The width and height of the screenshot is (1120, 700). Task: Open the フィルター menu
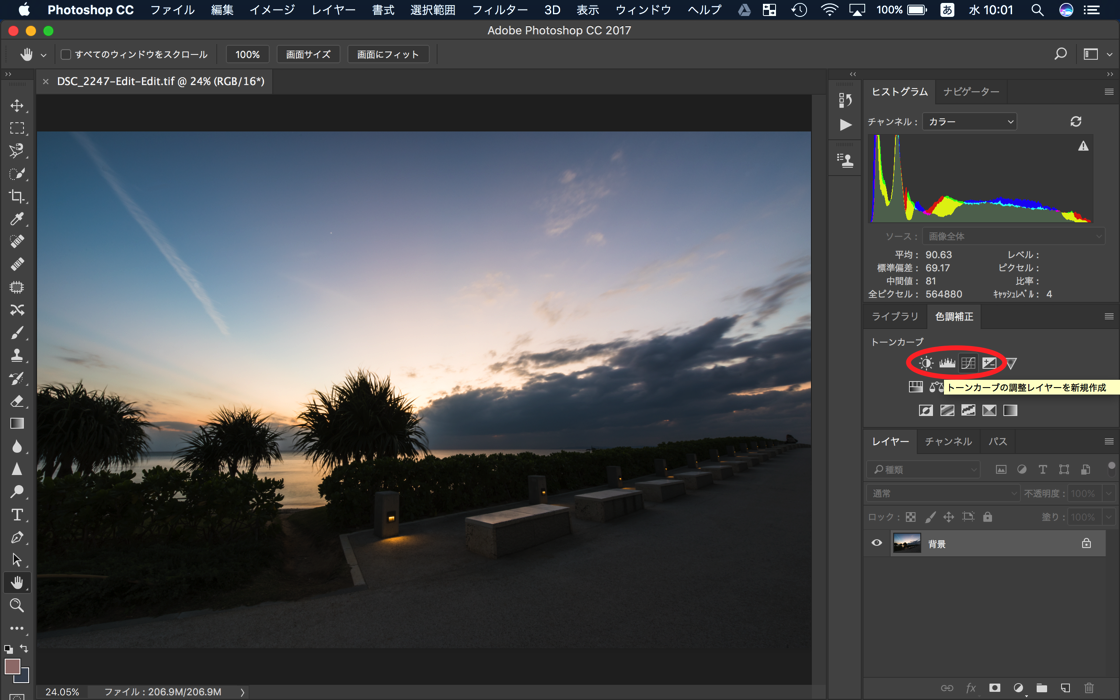tap(499, 10)
